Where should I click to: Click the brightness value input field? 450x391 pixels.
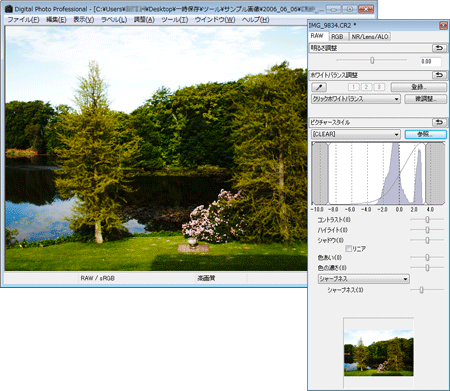[x=430, y=61]
